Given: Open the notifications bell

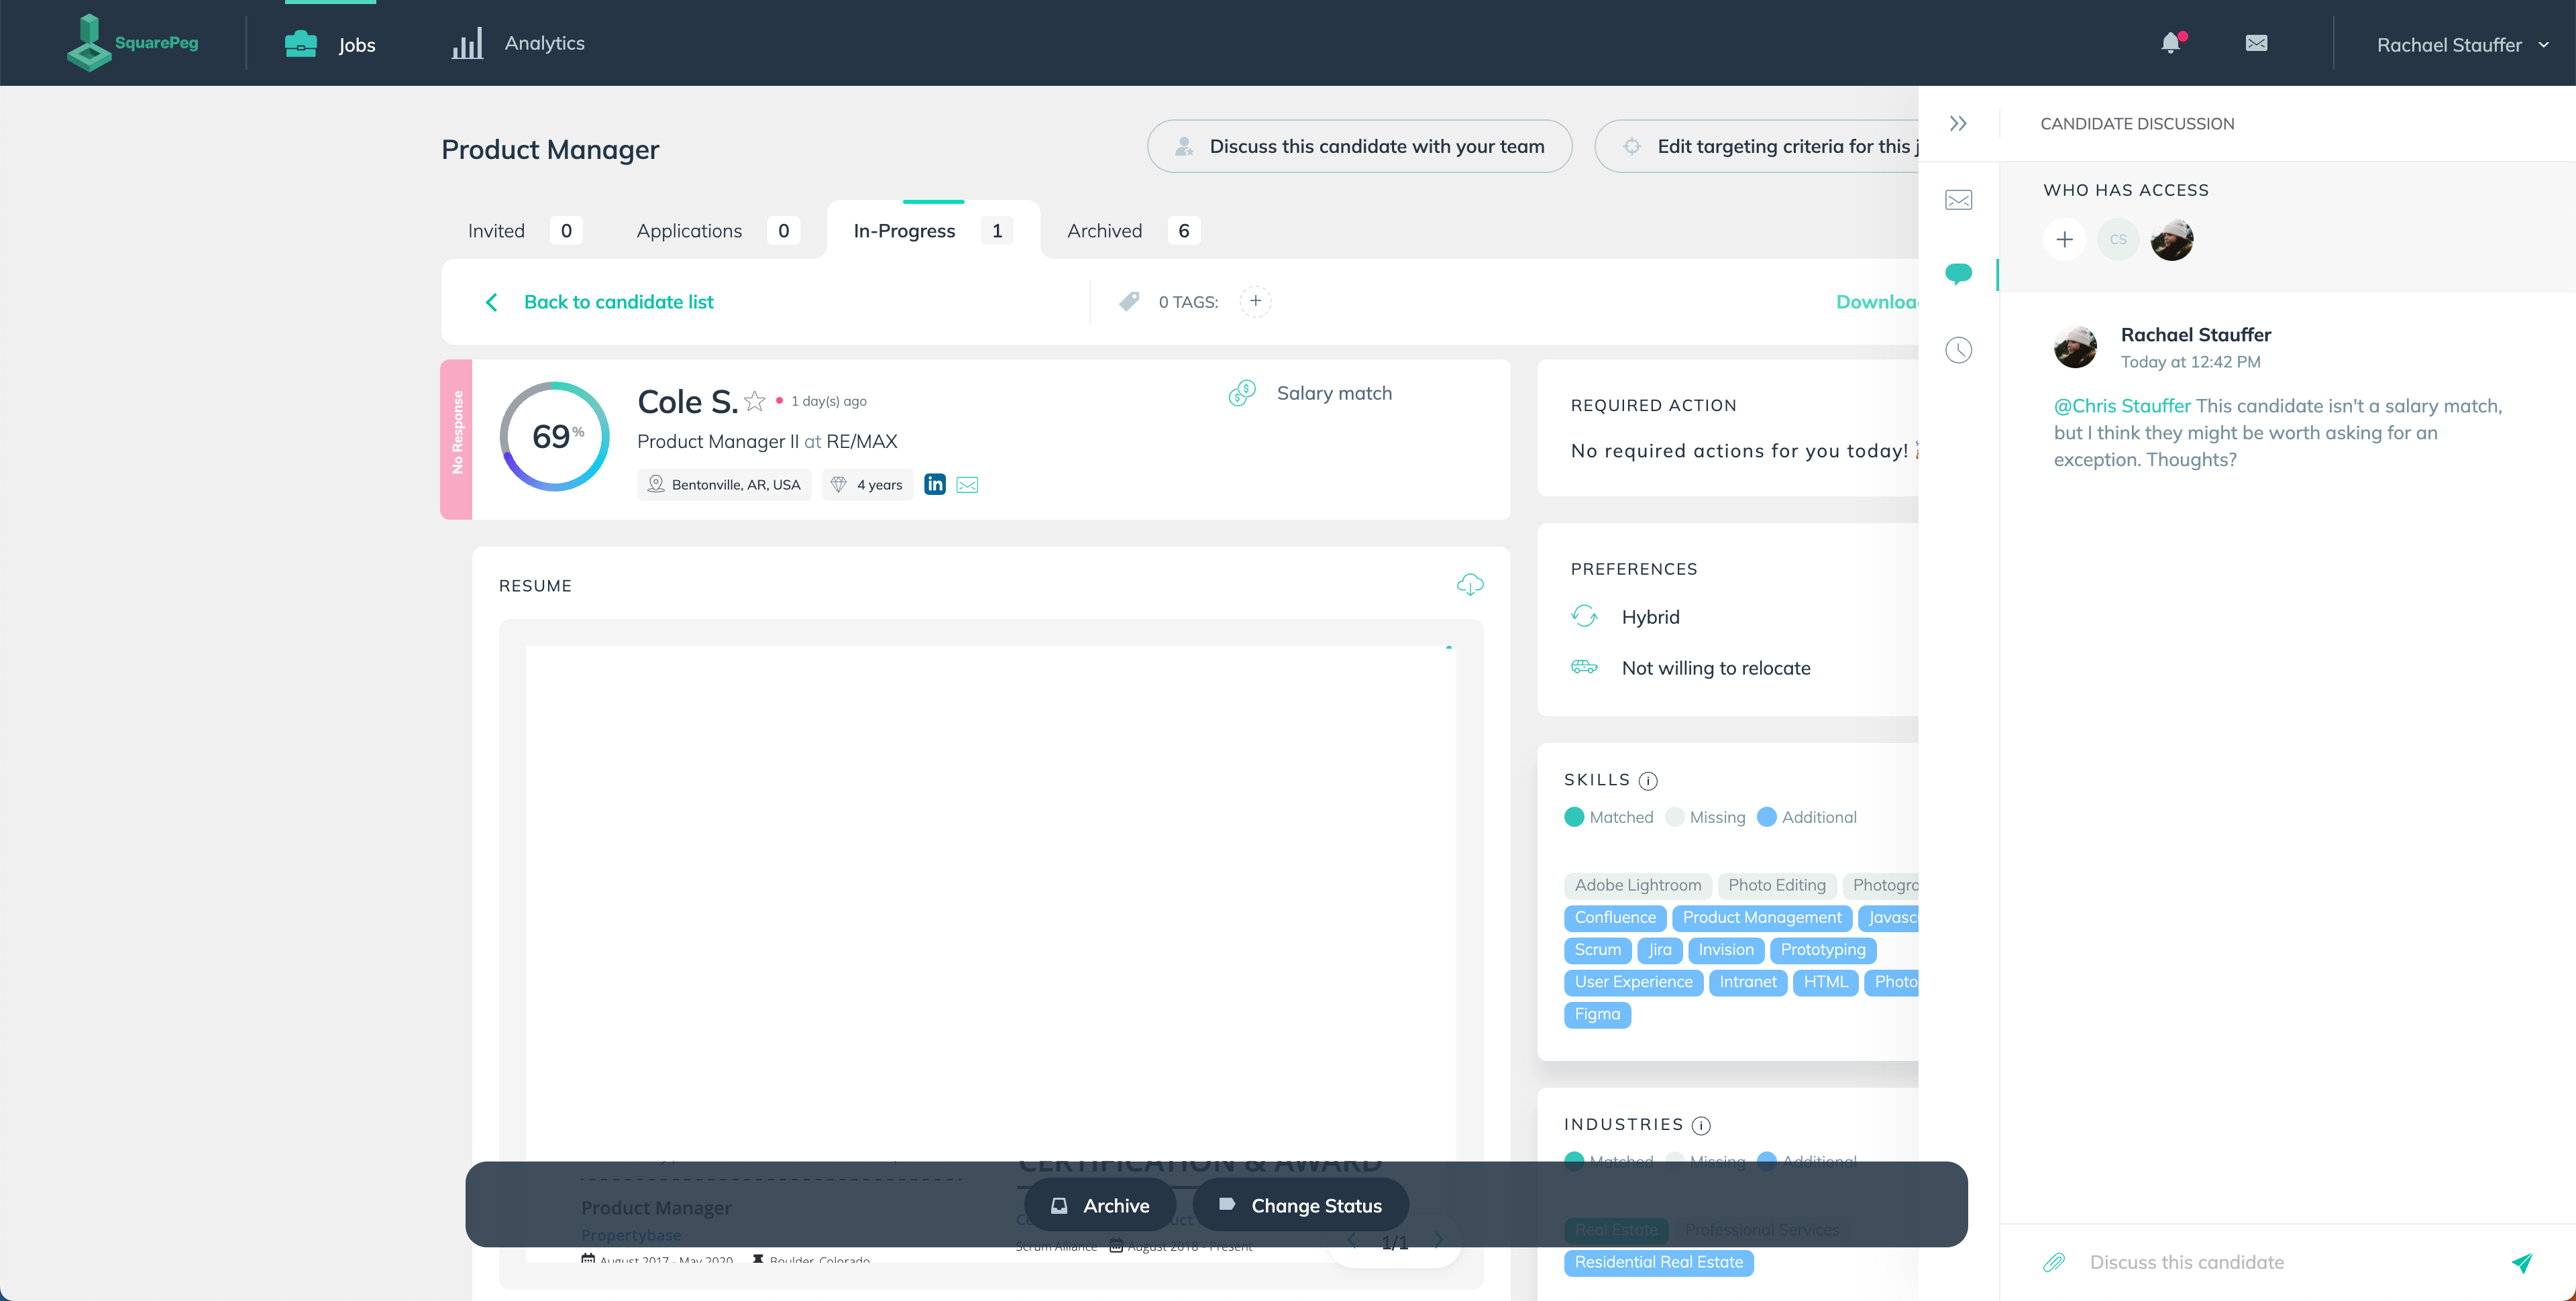Looking at the screenshot, I should [2171, 43].
